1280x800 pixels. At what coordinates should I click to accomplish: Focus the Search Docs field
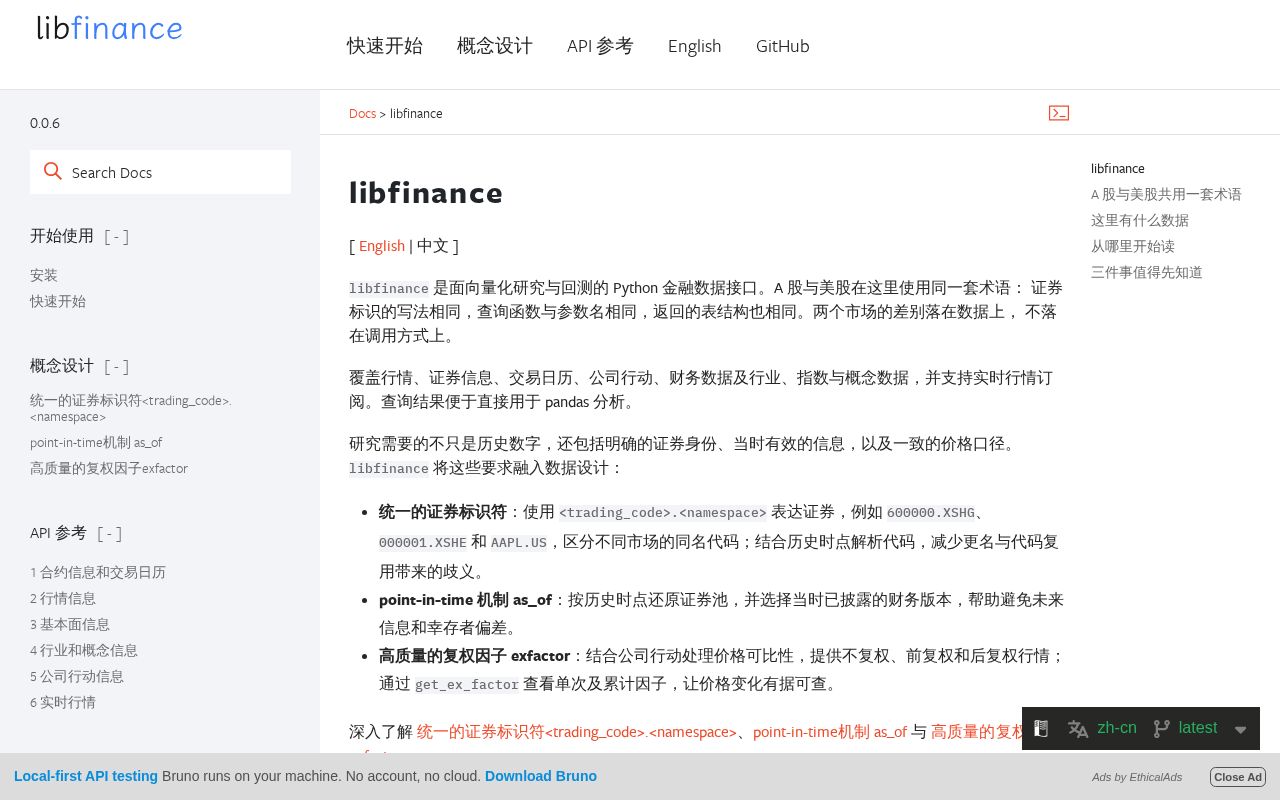(160, 172)
